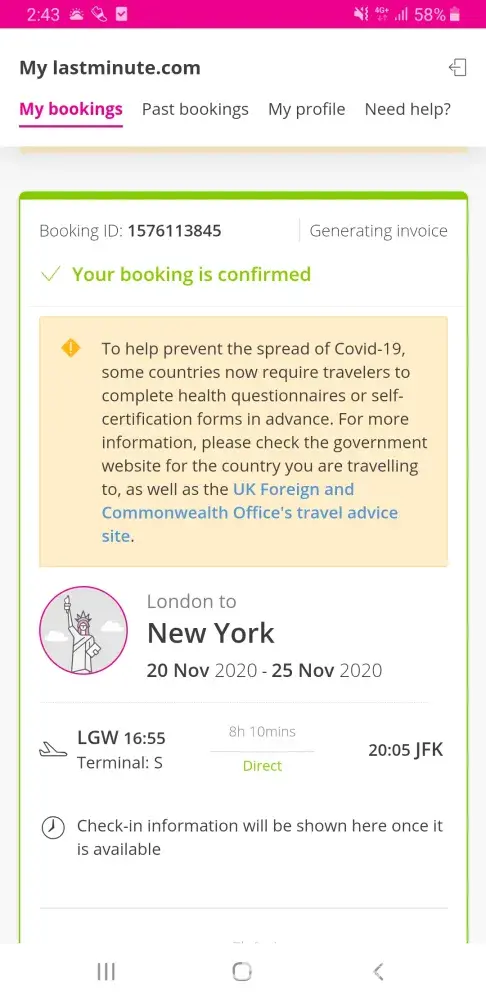
Task: Tap battery indicator in status bar
Action: [455, 14]
